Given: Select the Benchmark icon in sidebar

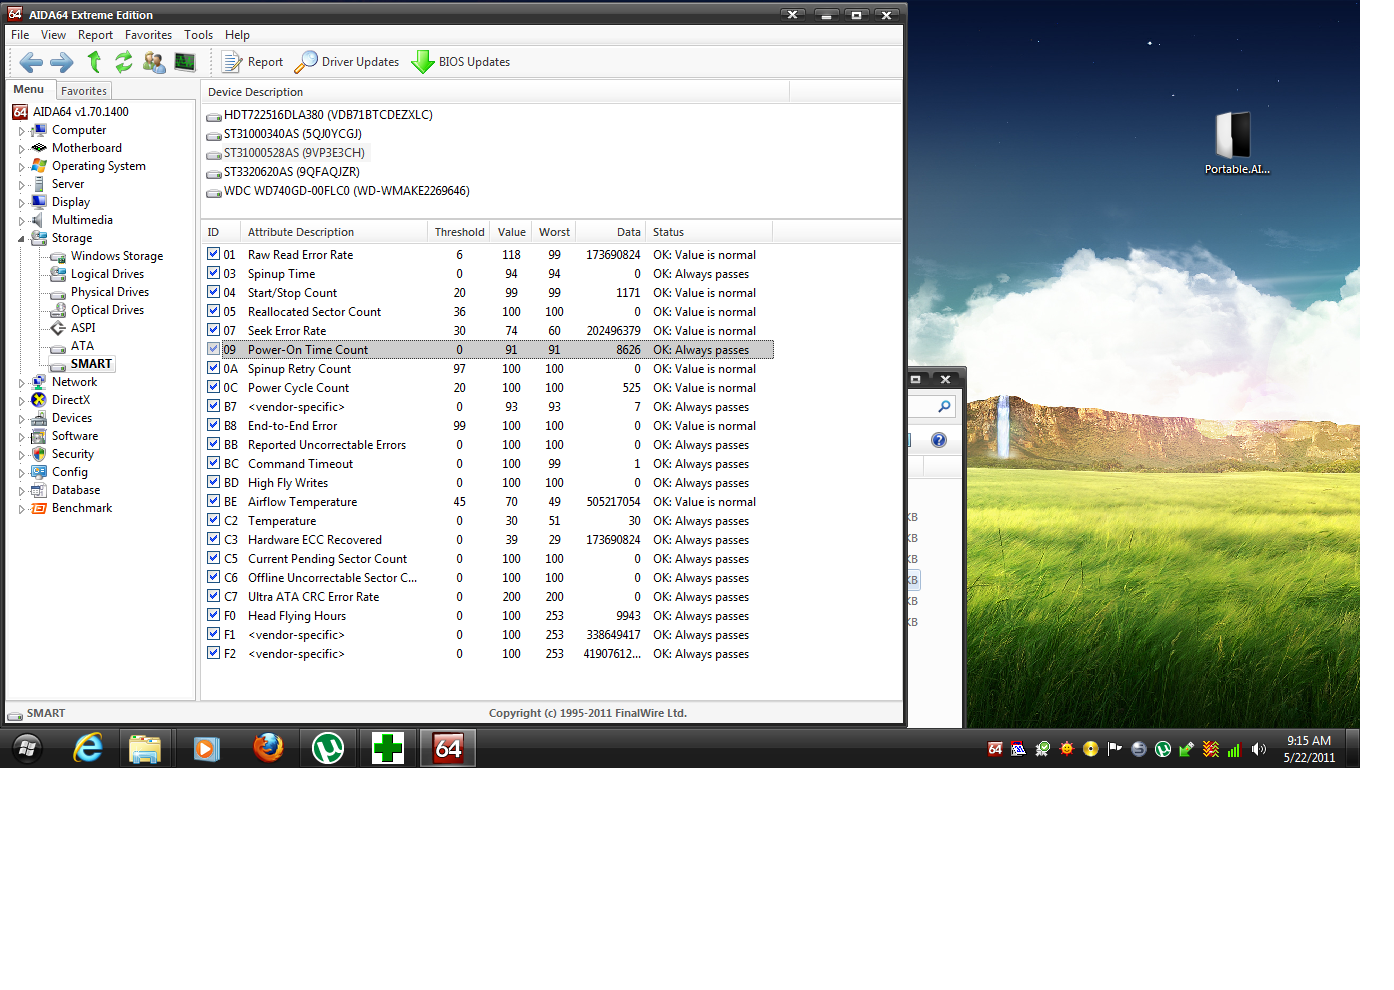Looking at the screenshot, I should click(39, 508).
